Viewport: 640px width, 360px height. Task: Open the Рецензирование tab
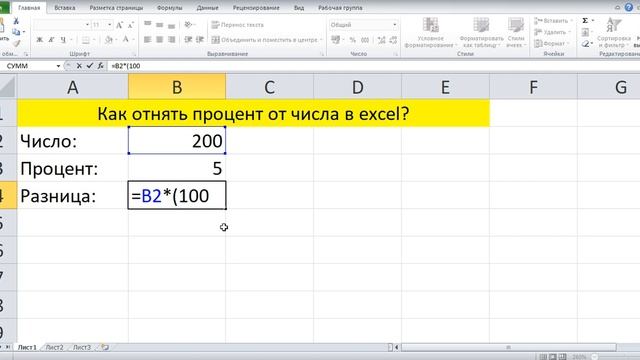[x=256, y=8]
